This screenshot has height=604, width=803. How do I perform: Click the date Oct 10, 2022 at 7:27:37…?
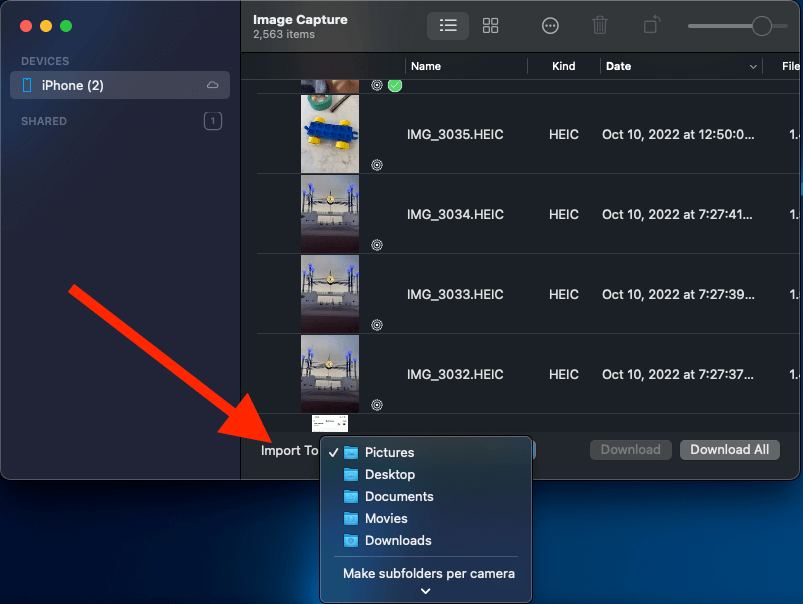click(678, 374)
